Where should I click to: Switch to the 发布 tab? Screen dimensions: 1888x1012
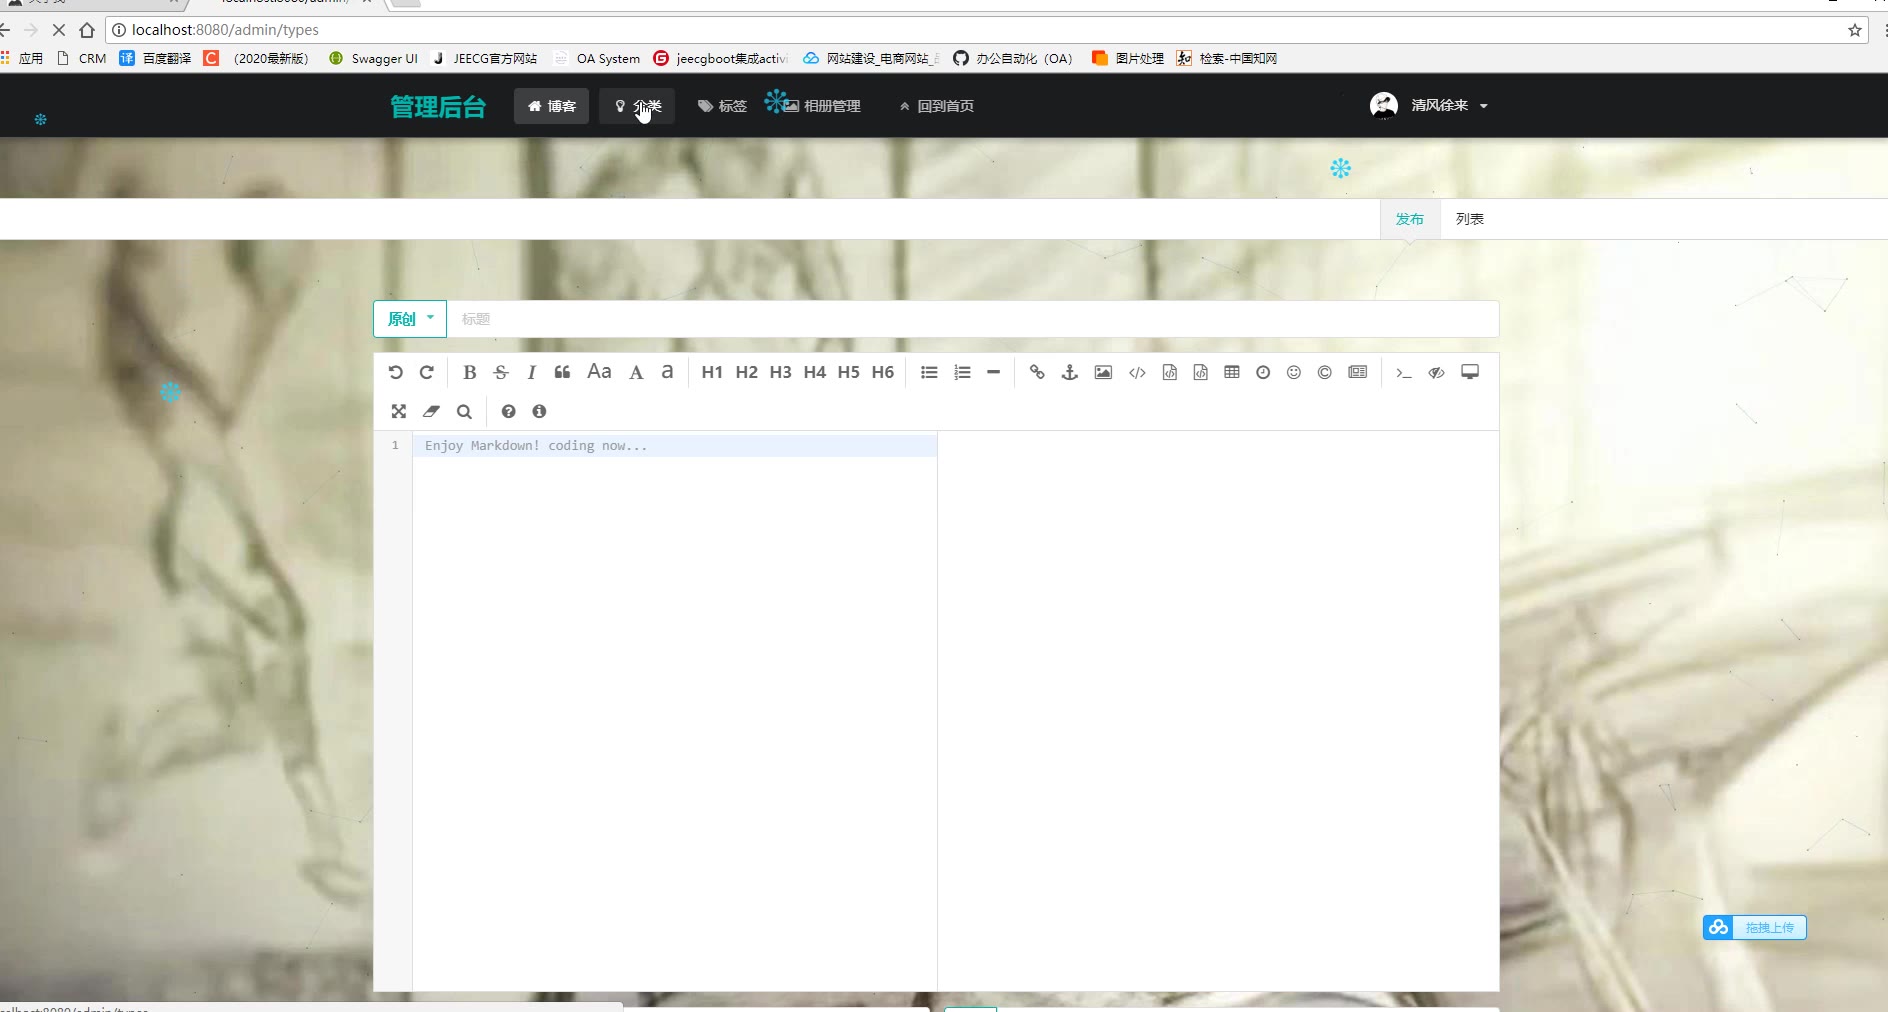tap(1410, 219)
